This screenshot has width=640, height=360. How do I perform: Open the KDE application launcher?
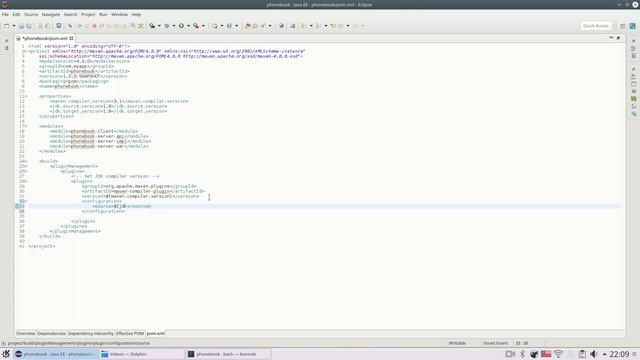(6, 354)
